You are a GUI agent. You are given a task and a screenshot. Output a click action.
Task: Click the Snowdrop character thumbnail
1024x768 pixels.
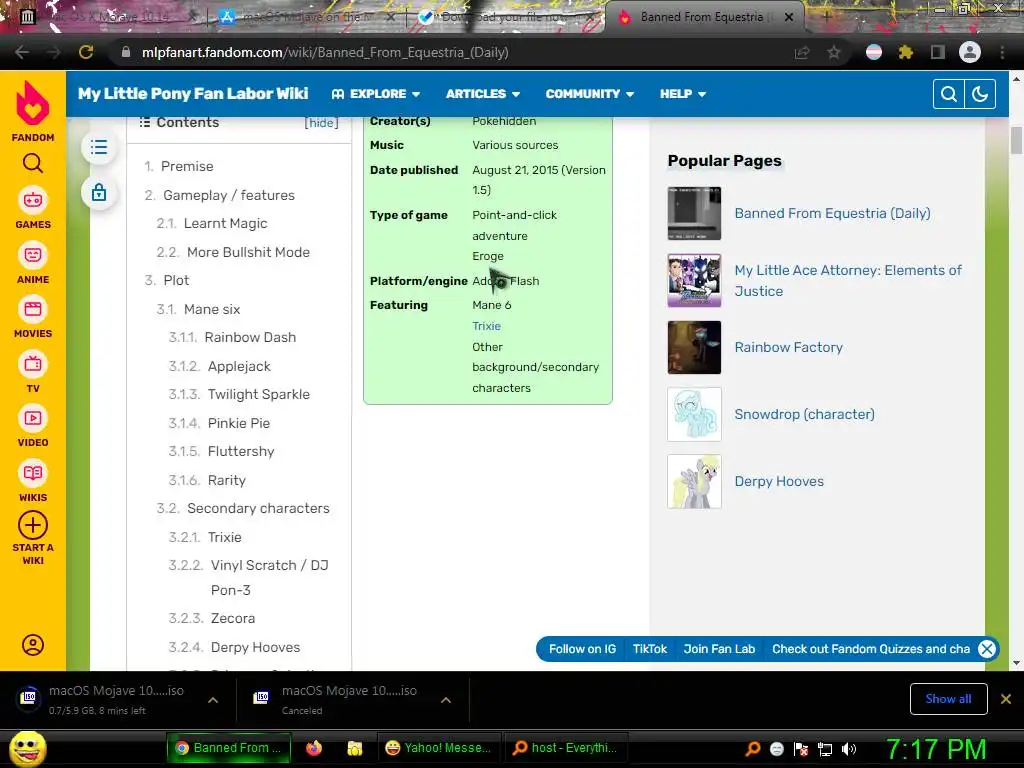694,414
